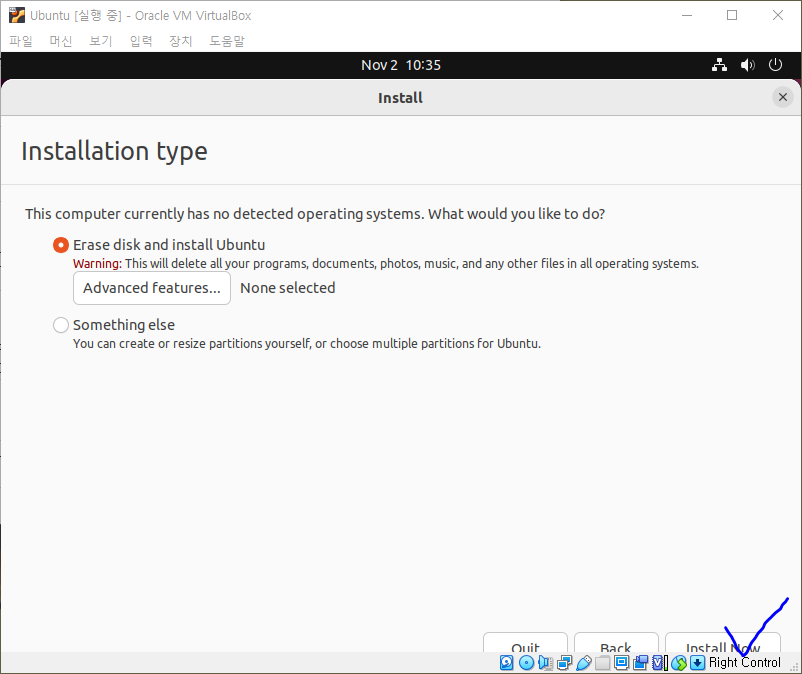This screenshot has height=674, width=802.
Task: Click VirtualBox USB devices status icon
Action: [584, 663]
